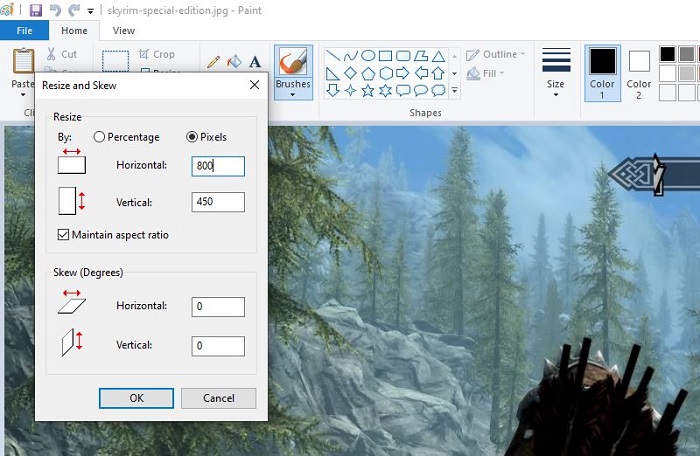This screenshot has height=456, width=700.
Task: Select the Right triangle shape
Action: pyautogui.click(x=333, y=73)
